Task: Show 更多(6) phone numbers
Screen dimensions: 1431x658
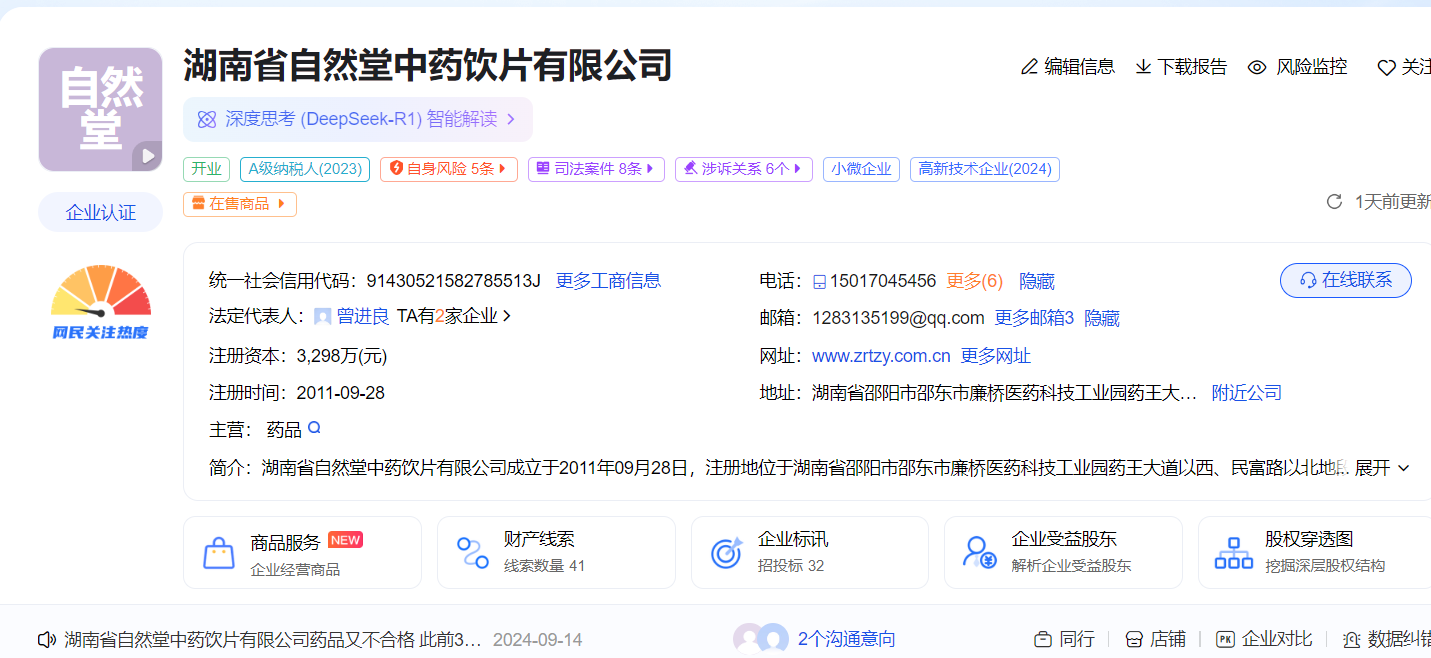Action: 974,281
